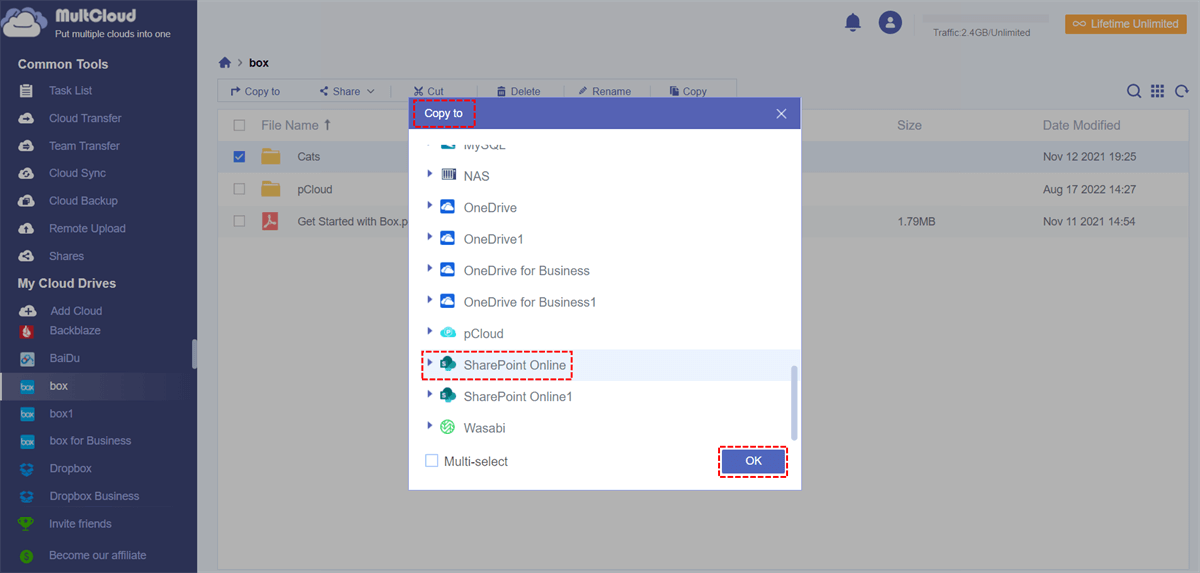Open Shares in sidebar
The width and height of the screenshot is (1200, 573).
(66, 256)
